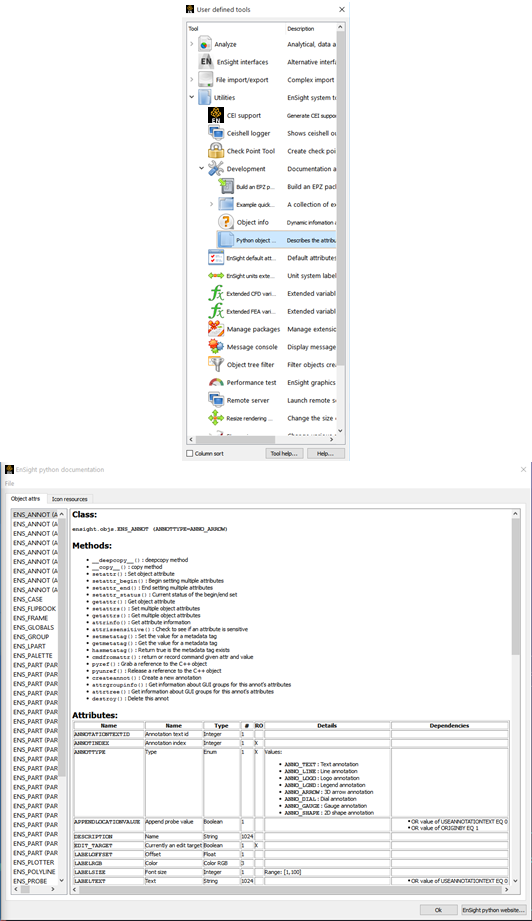
Task: Click the EDIT_TARGET attribute cell
Action: [x=109, y=845]
